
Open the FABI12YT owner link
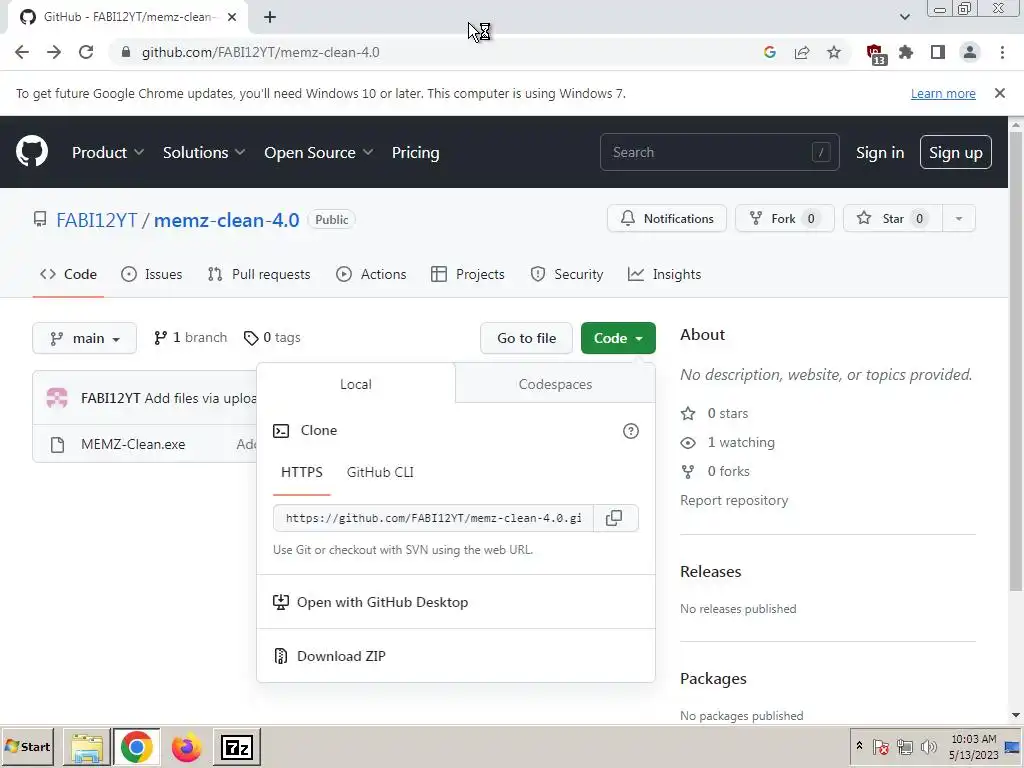pyautogui.click(x=97, y=220)
